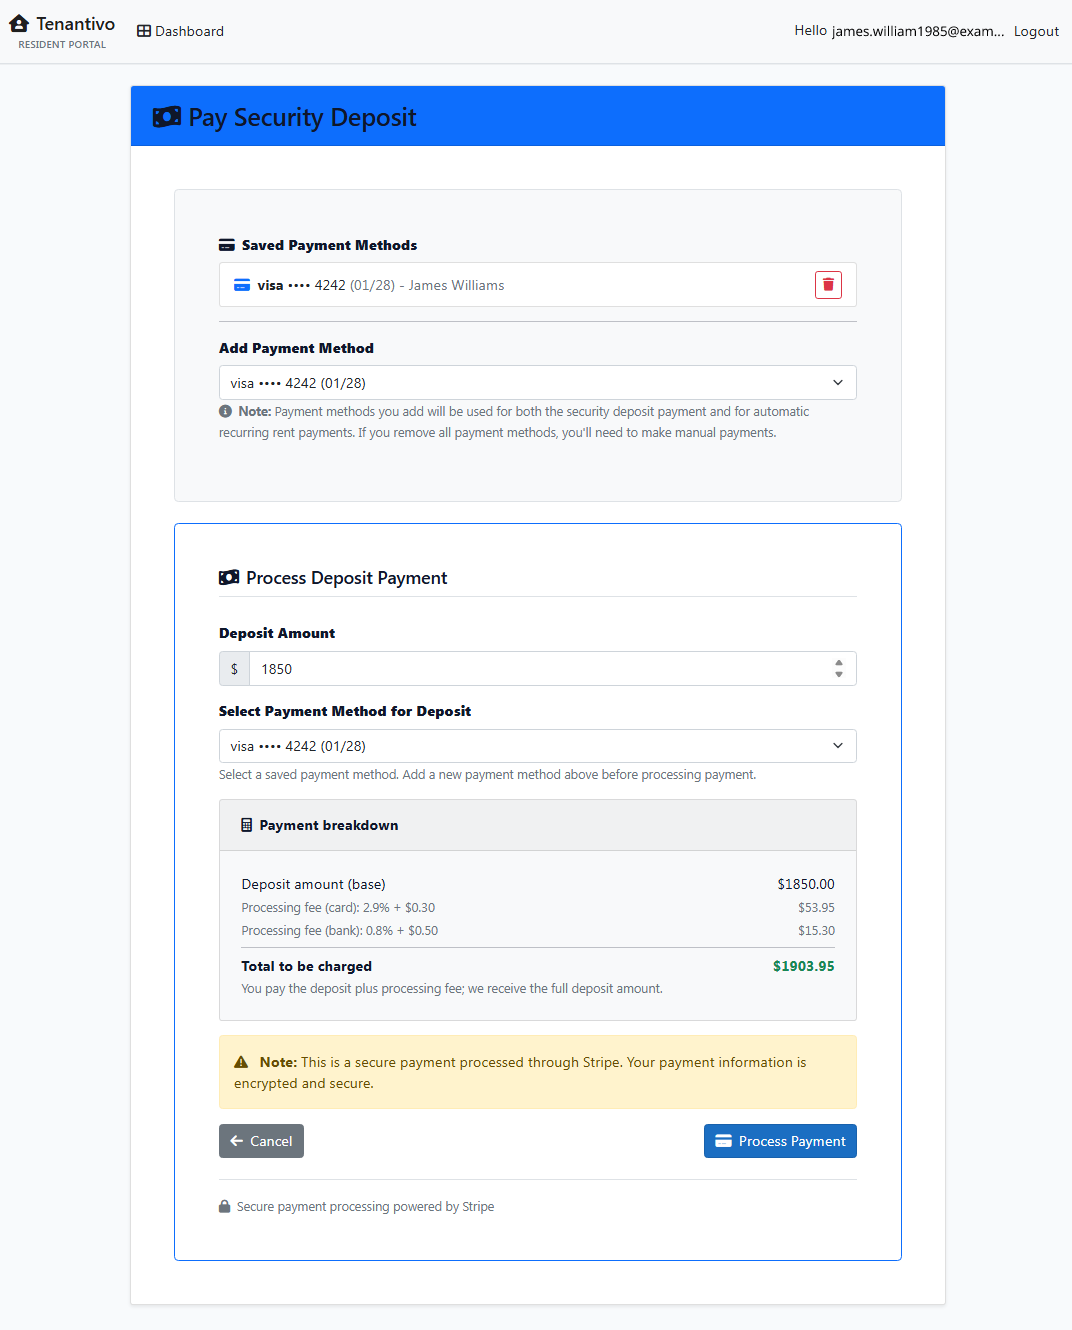Click the Total to be charged label
The height and width of the screenshot is (1330, 1072).
(306, 966)
